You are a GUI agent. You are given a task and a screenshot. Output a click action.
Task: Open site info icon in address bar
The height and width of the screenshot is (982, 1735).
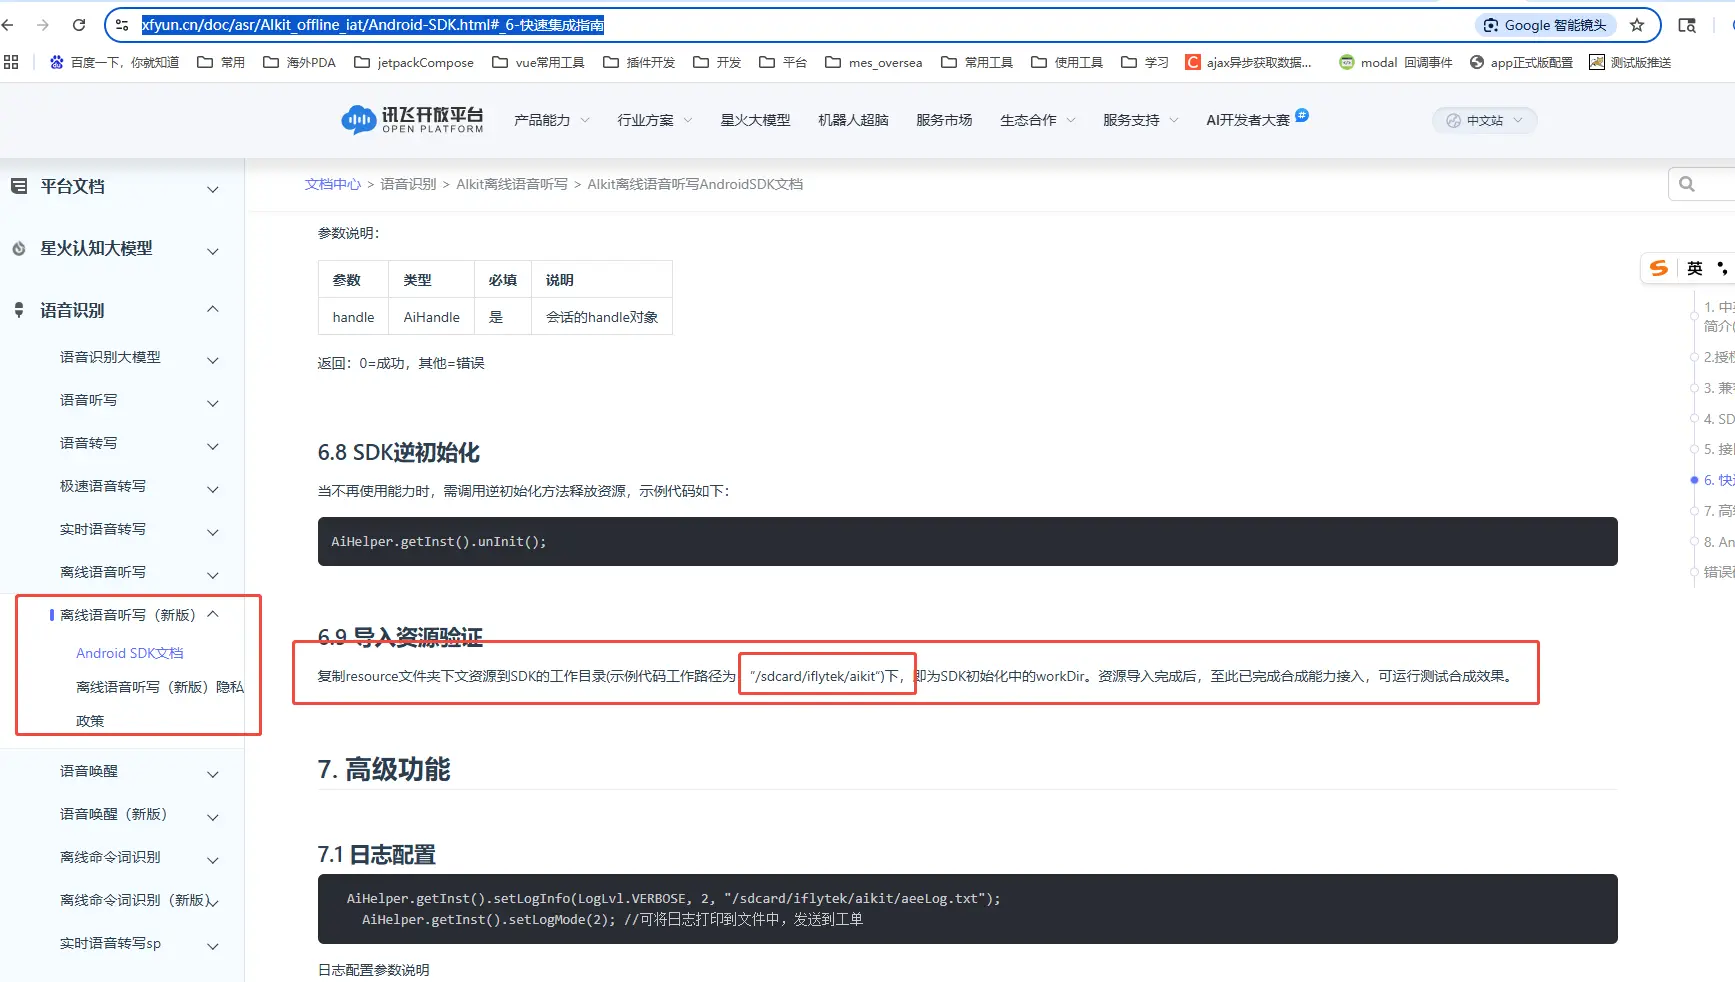[x=122, y=25]
